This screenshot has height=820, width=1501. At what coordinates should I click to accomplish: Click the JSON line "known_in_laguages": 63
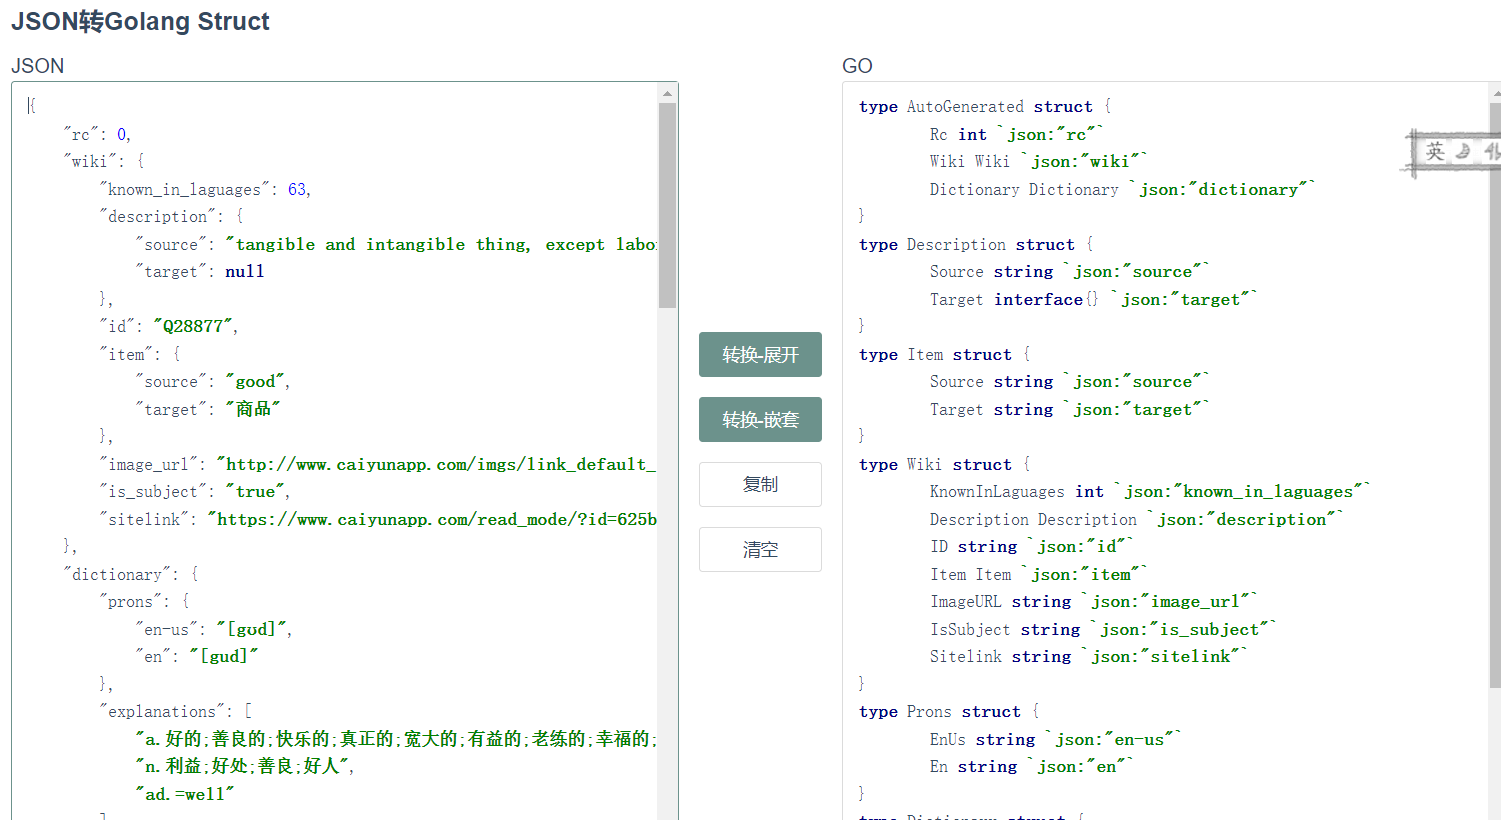click(205, 189)
